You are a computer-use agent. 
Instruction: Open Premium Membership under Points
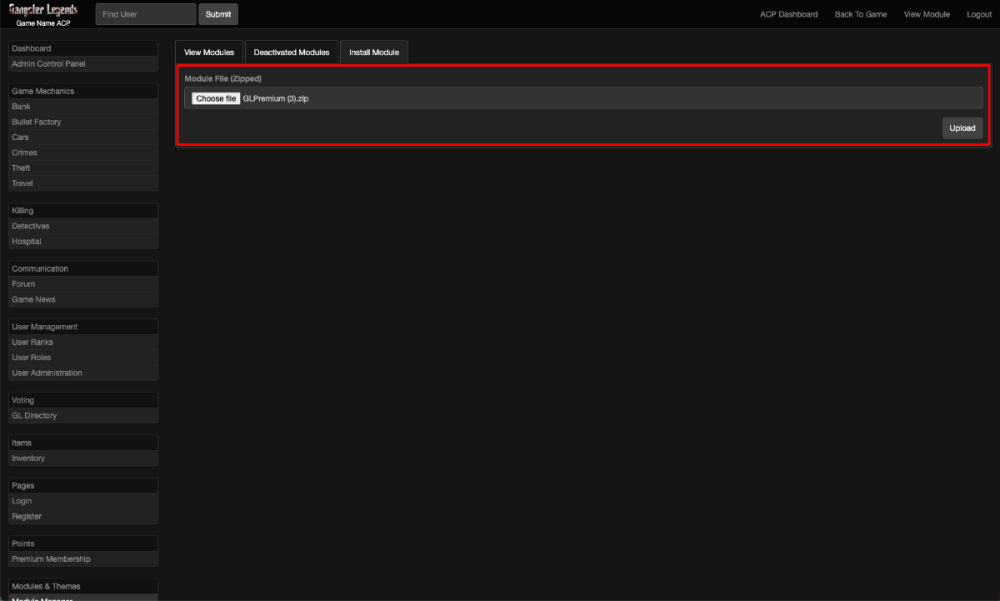[x=51, y=559]
